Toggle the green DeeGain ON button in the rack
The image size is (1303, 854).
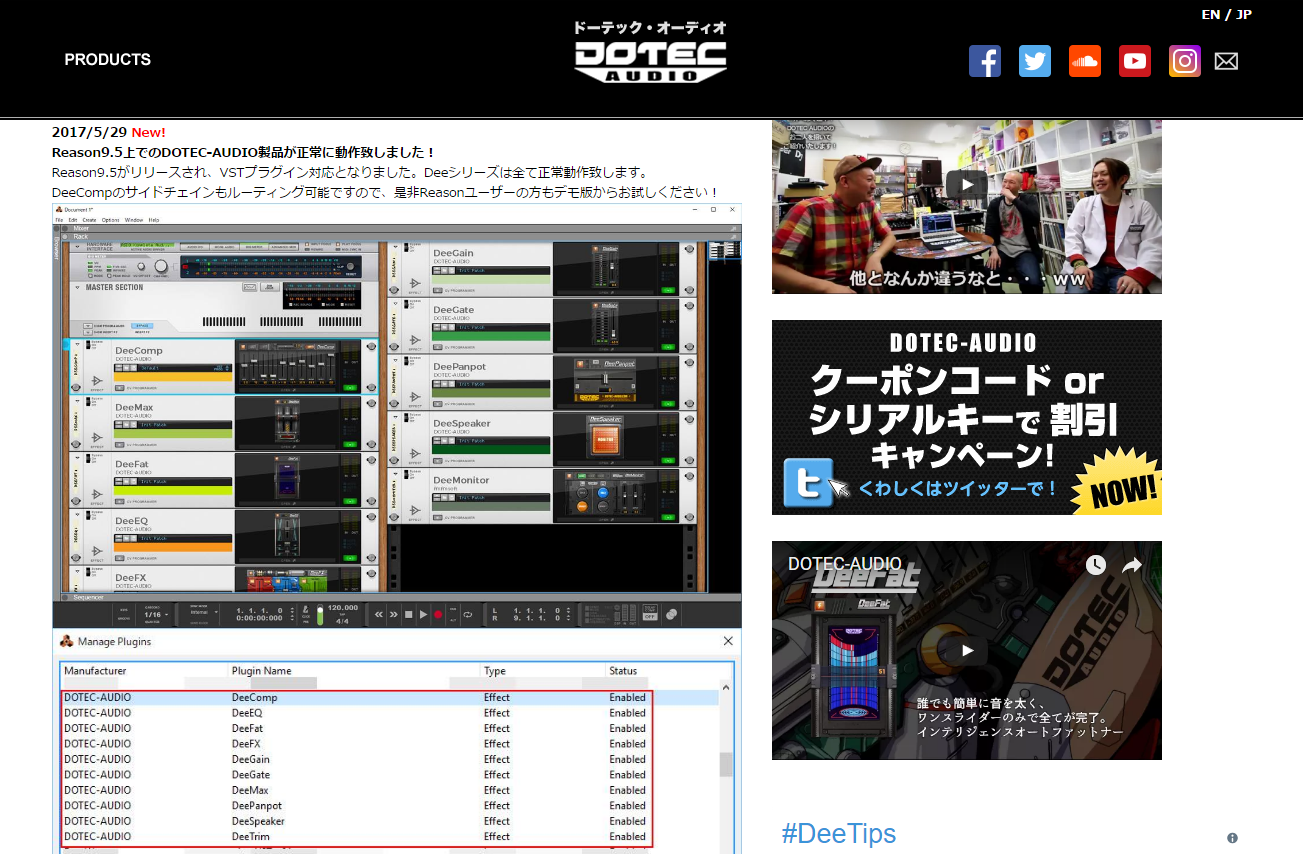pyautogui.click(x=669, y=290)
